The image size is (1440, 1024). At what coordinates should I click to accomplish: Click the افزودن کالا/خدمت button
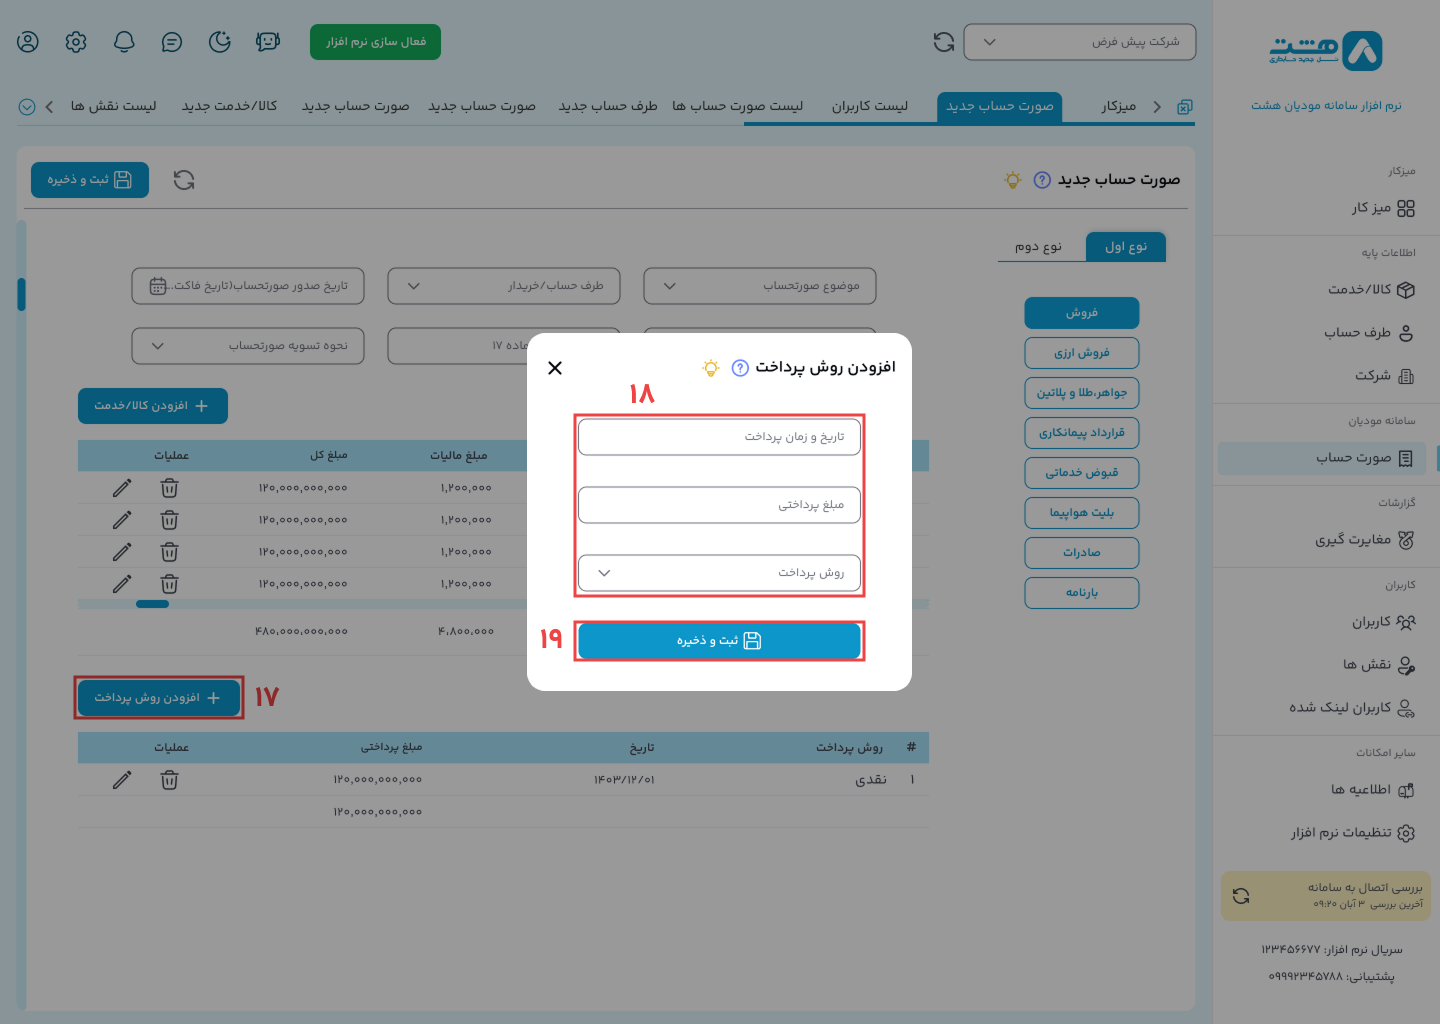point(152,406)
